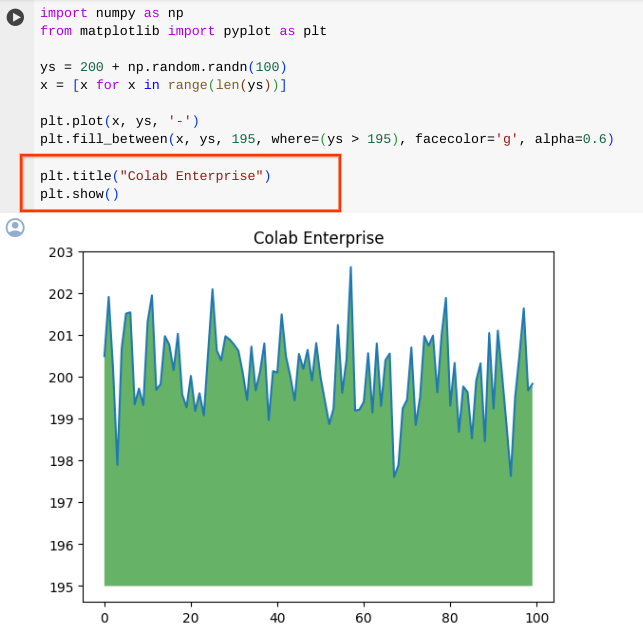Click the y-axis label 200

click(61, 378)
